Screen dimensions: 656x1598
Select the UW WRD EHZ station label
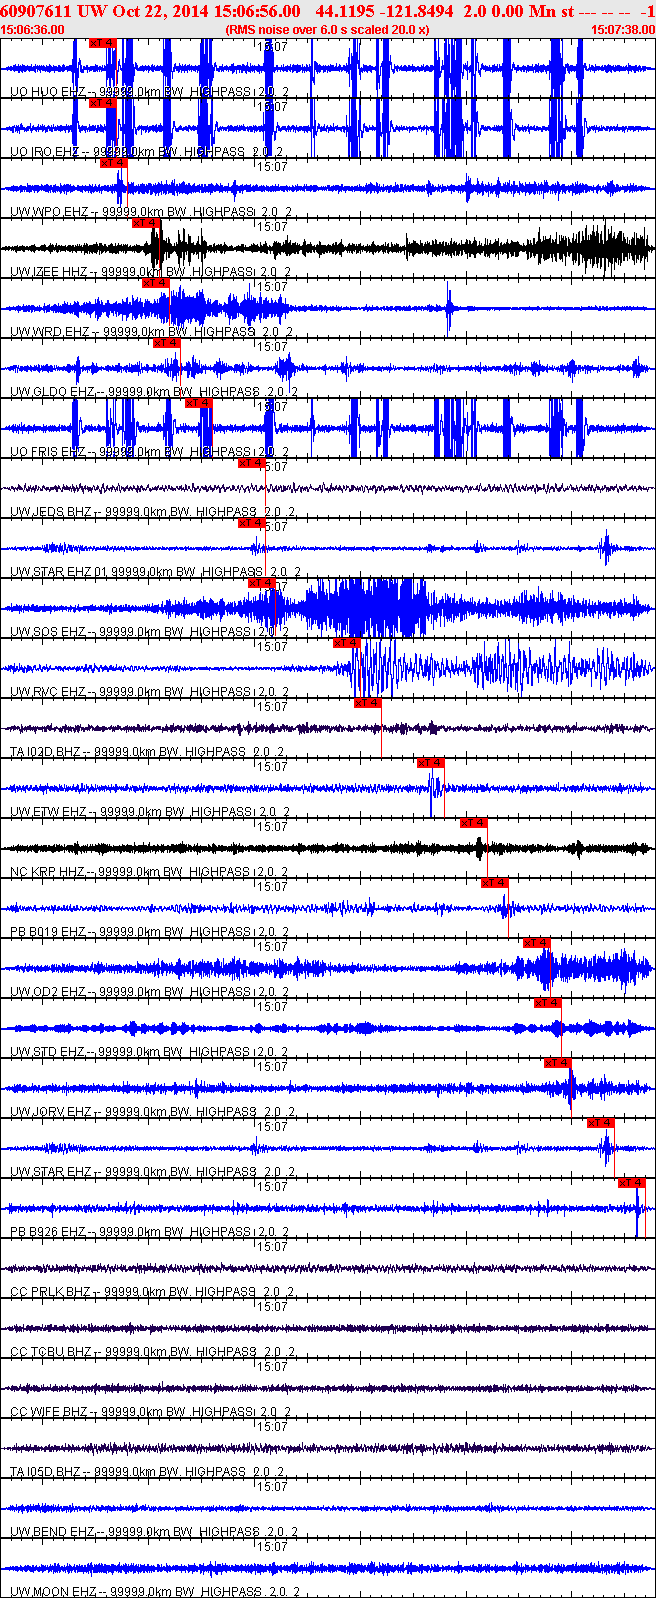151,332
